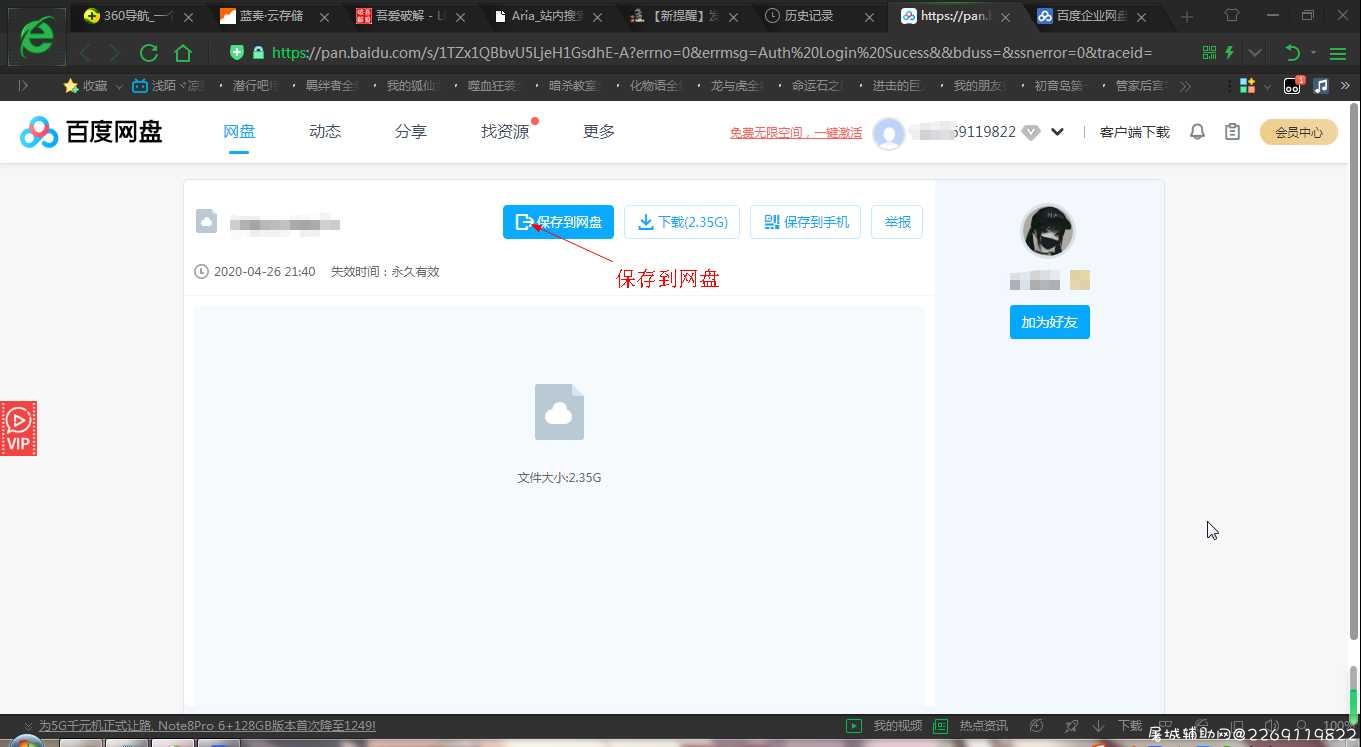The height and width of the screenshot is (747, 1361).
Task: Click the Note8Pro news ticker link
Action: pyautogui.click(x=207, y=726)
